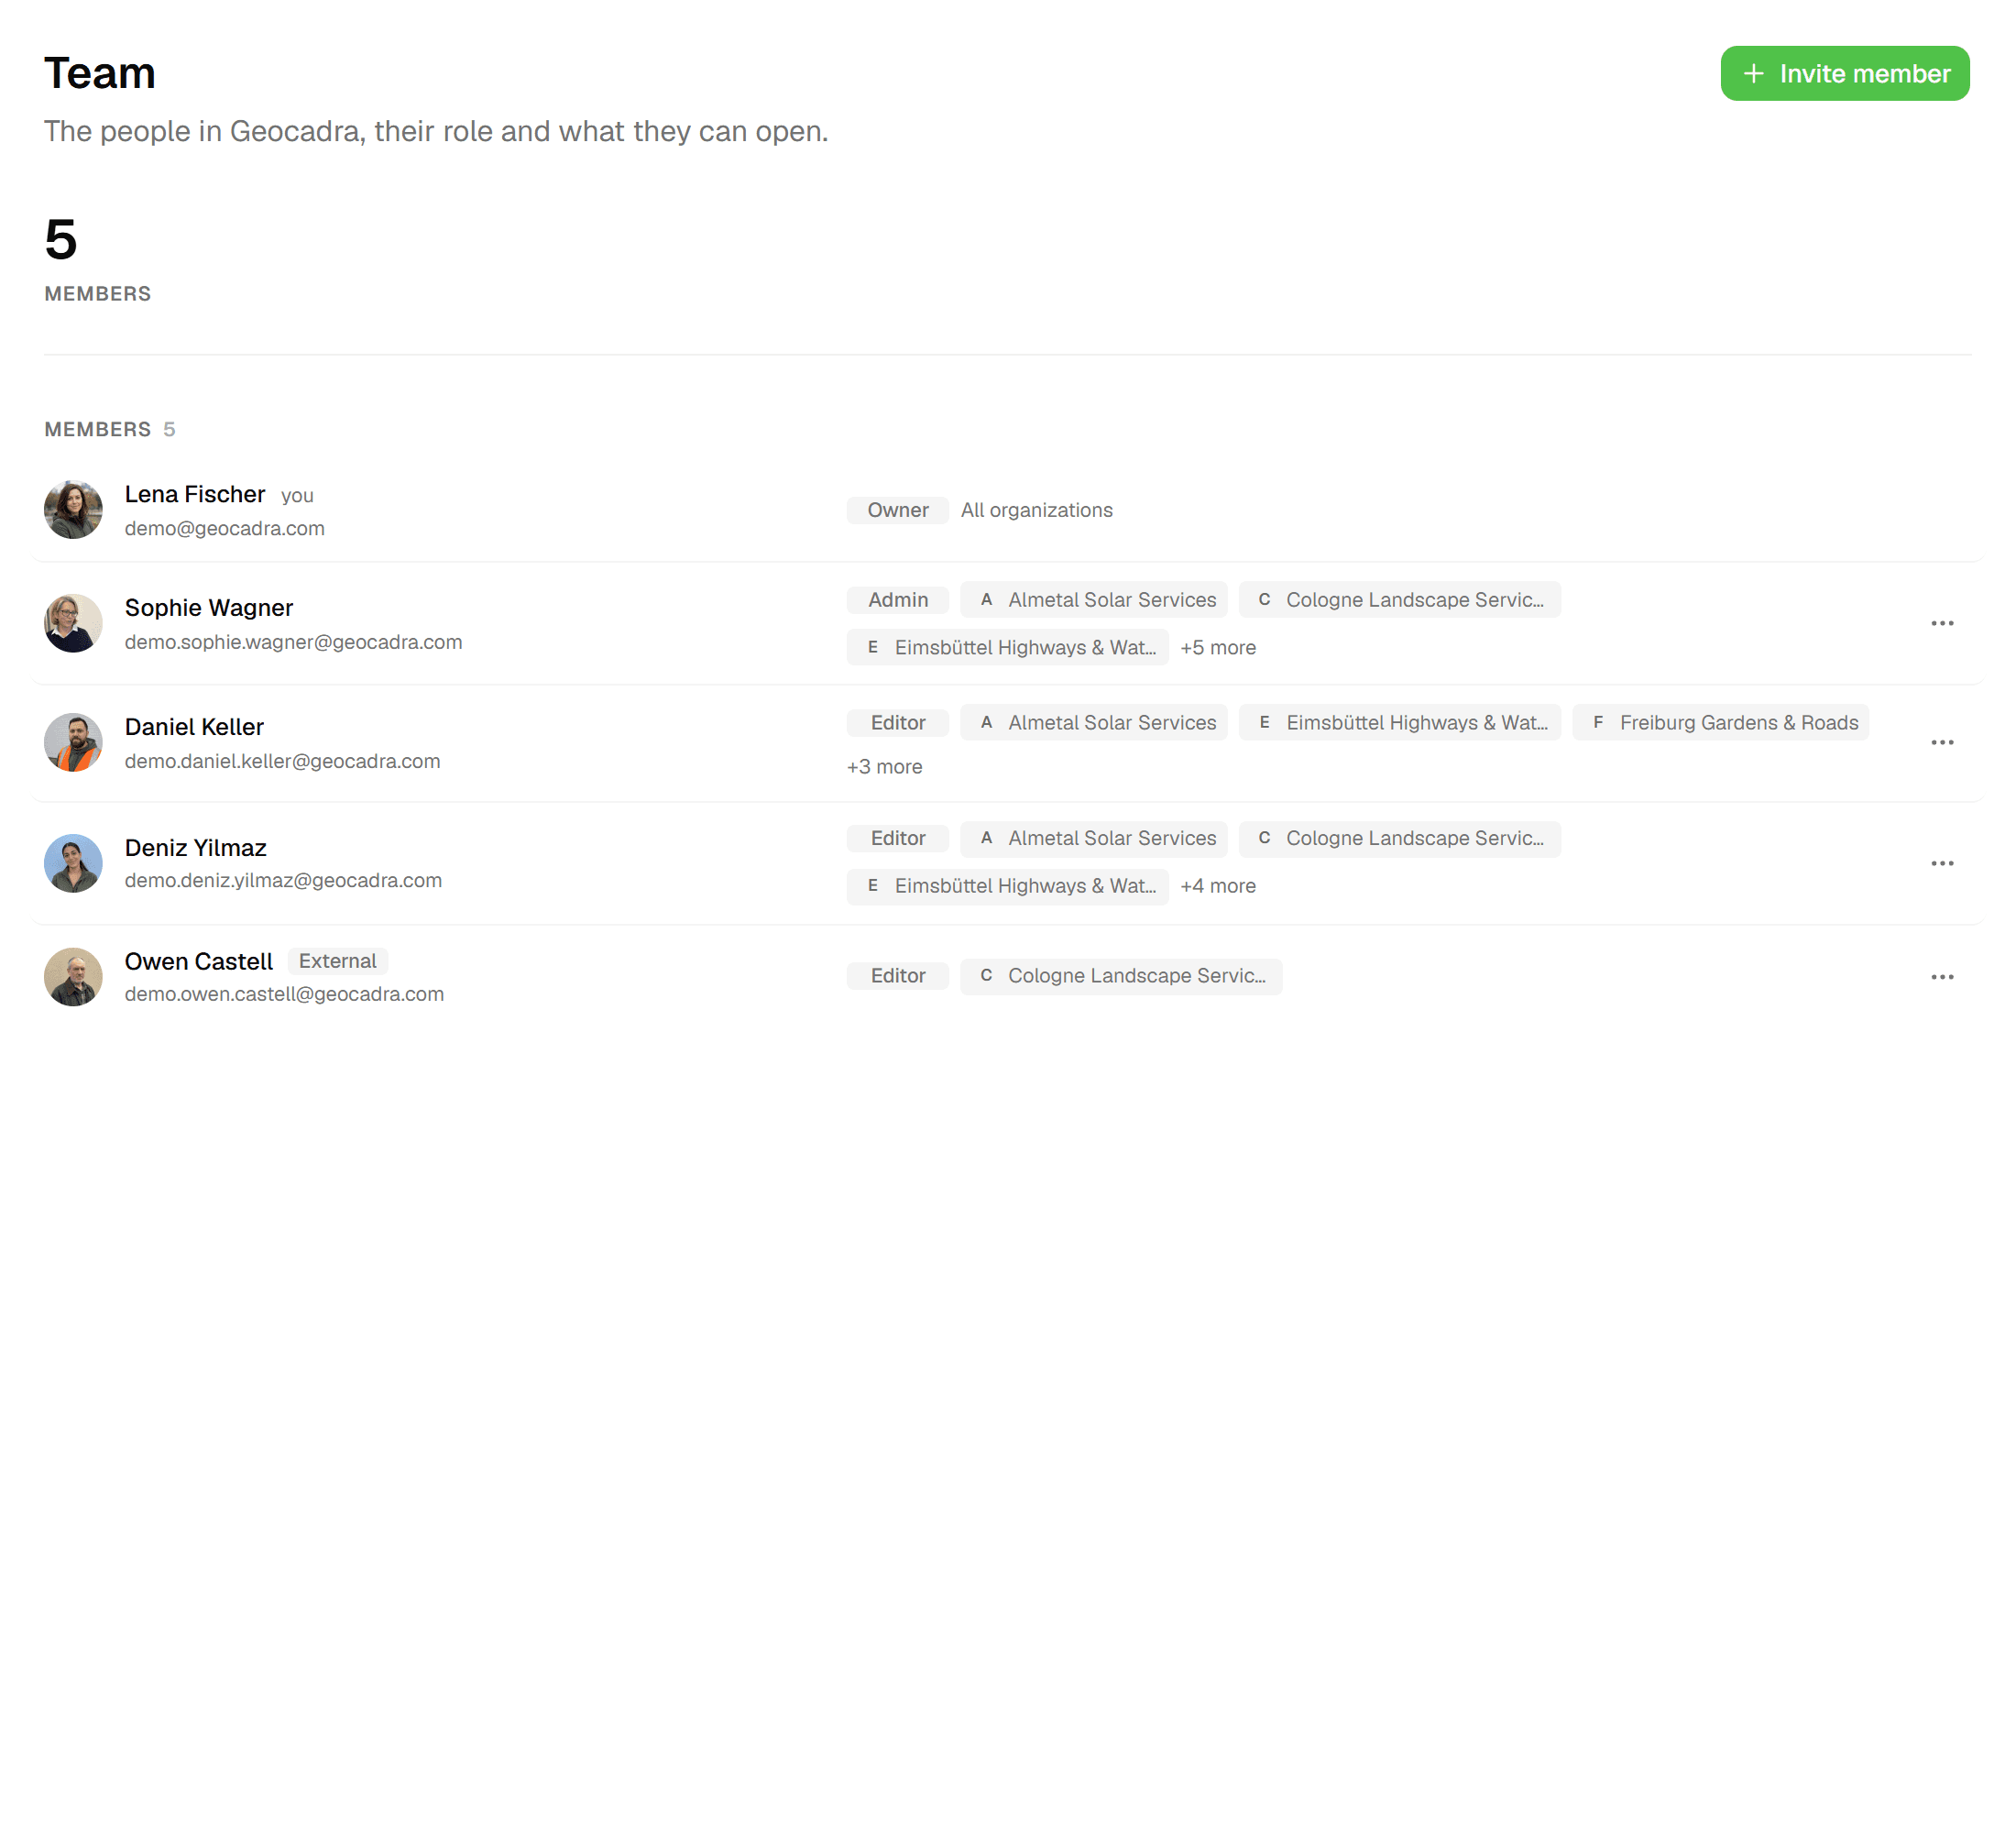2016x1833 pixels.
Task: Select Eimsbüttel Highways chip in Daniel Keller's row
Action: point(1399,722)
